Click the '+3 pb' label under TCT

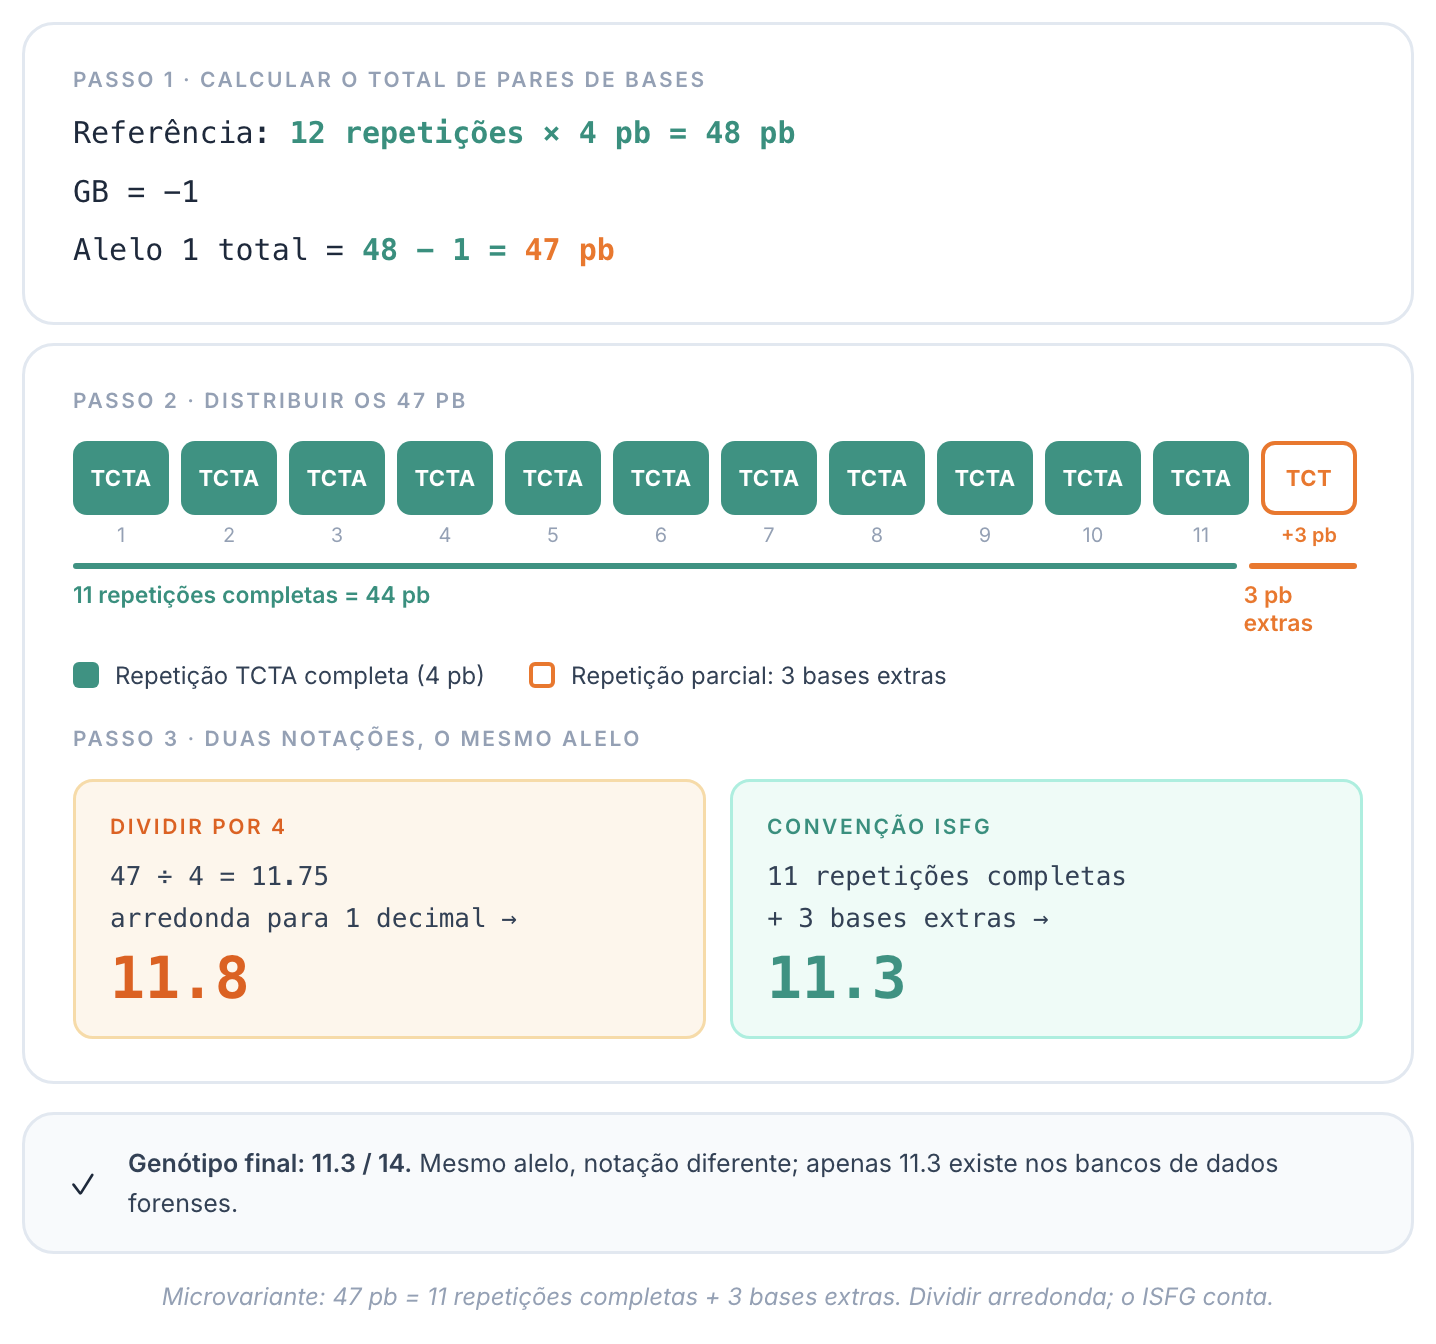[x=1309, y=535]
